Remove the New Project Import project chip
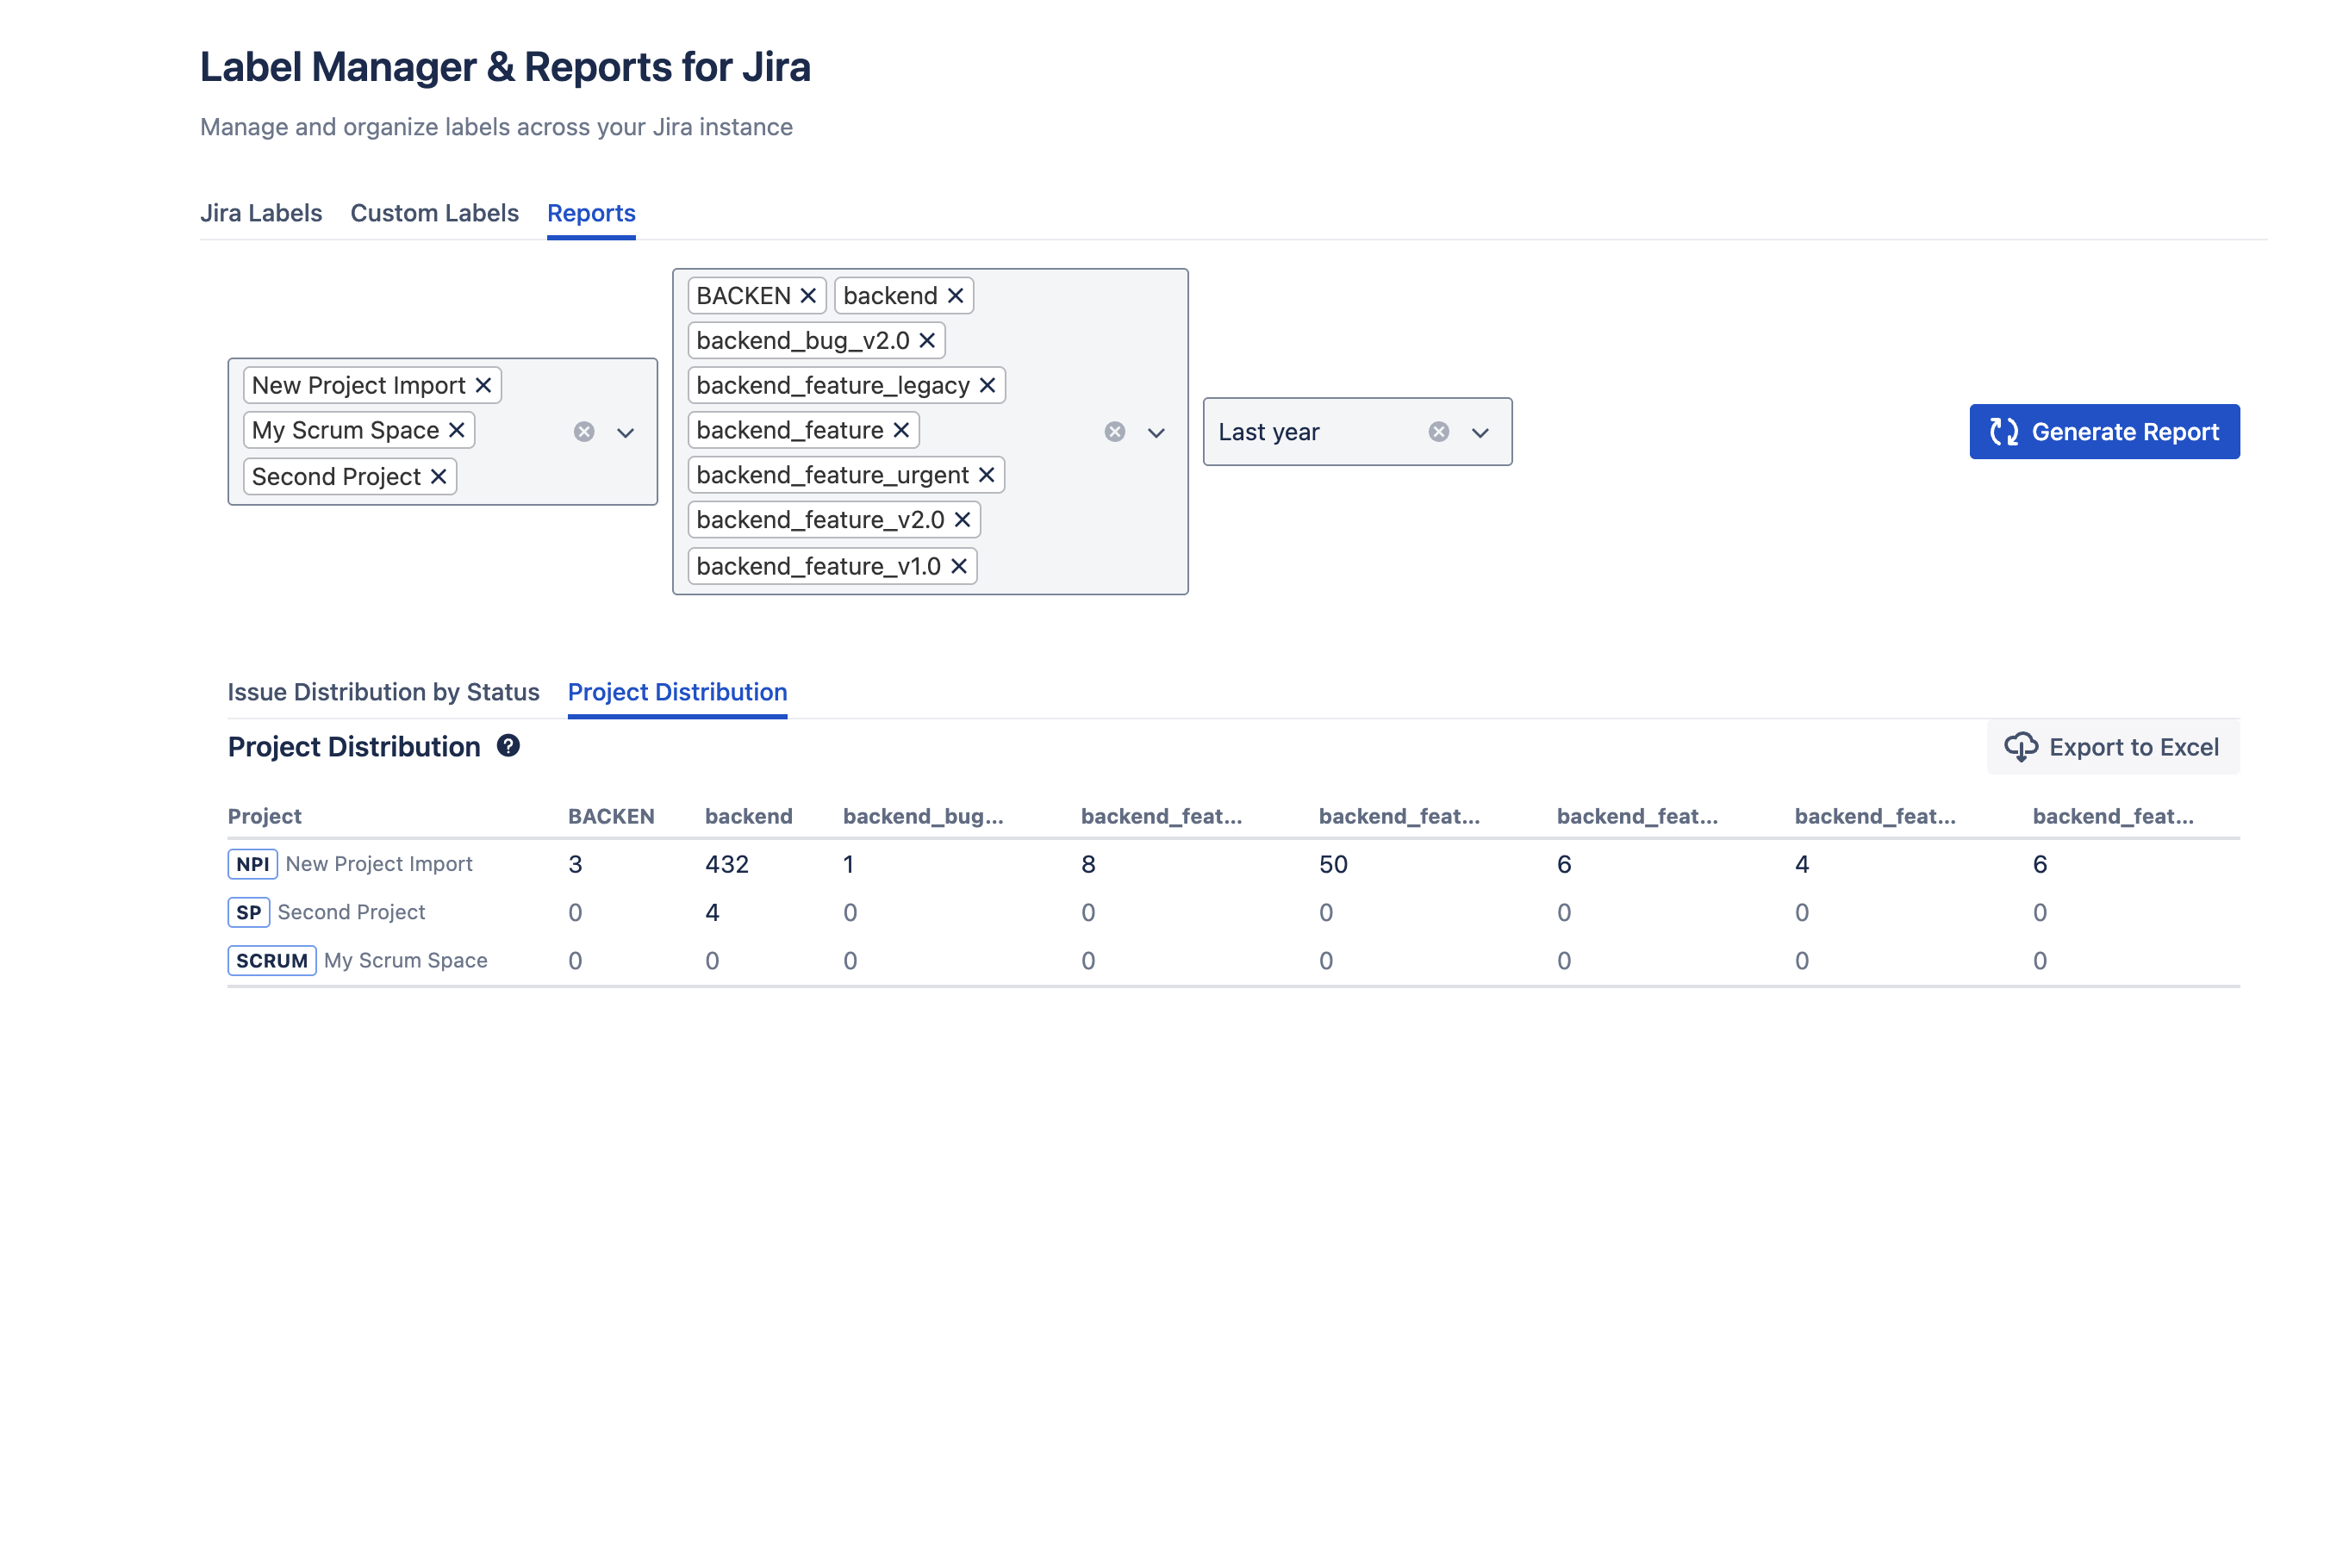Screen dimensions: 2349x1568 (x=483, y=385)
